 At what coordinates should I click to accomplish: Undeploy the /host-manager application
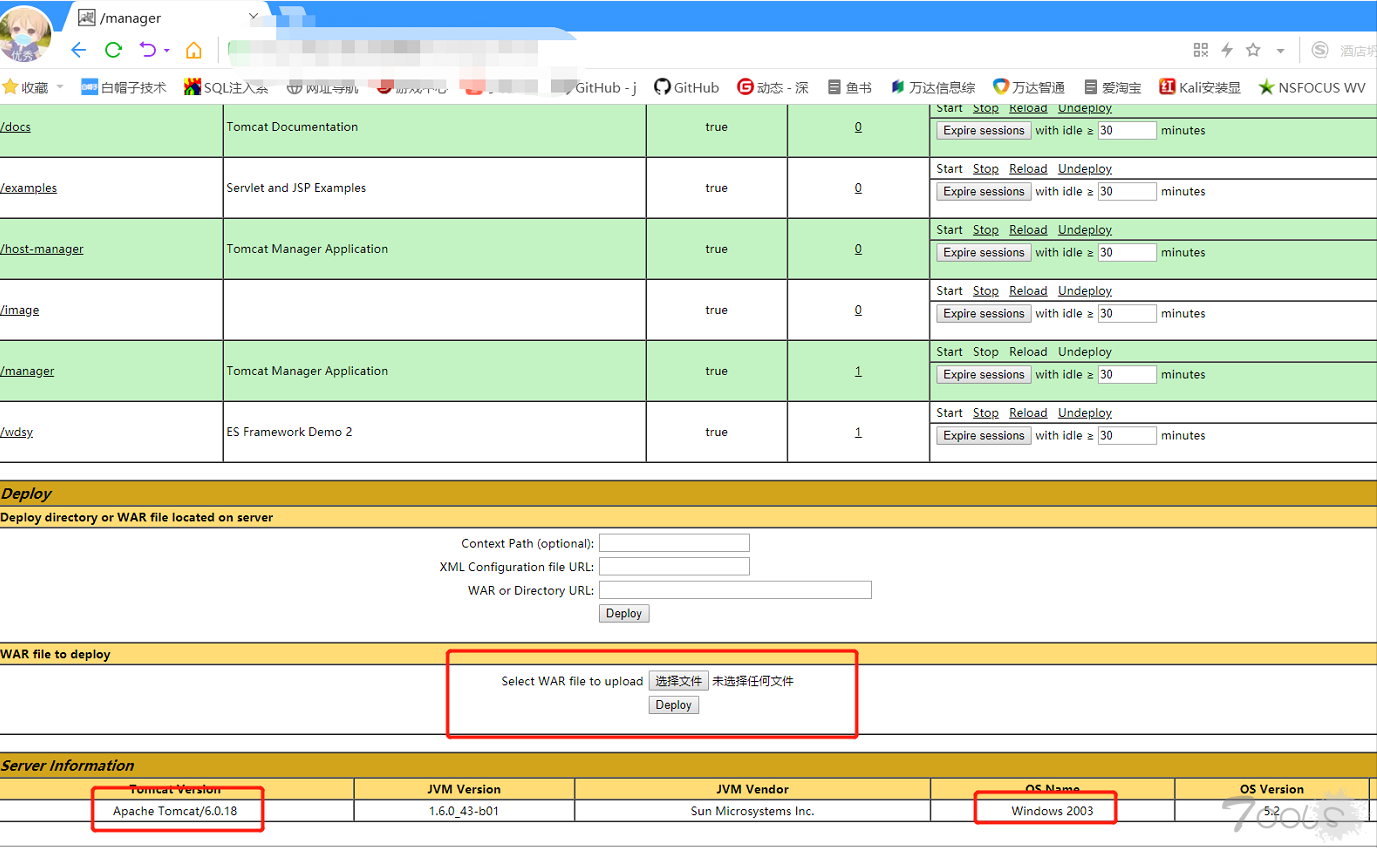click(1085, 230)
